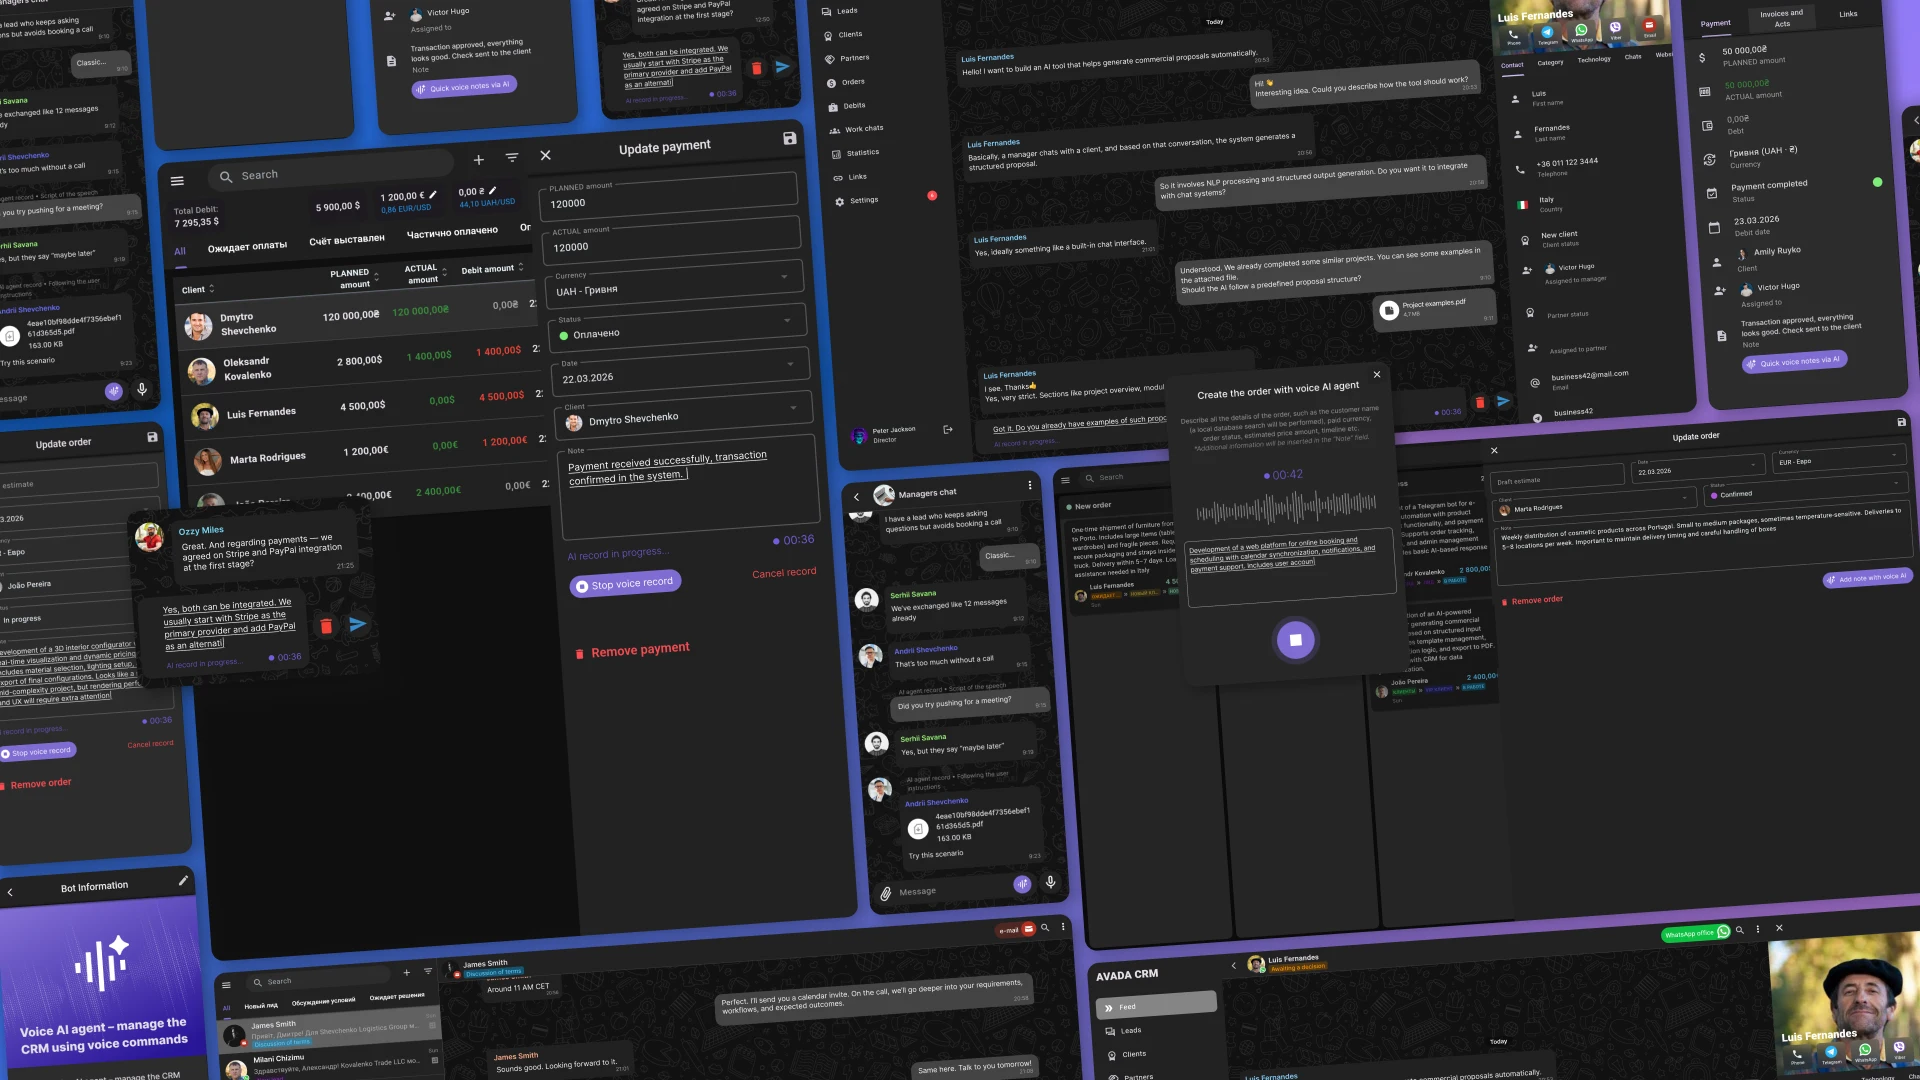
Task: Go back from the Bot Information screen
Action: pyautogui.click(x=10, y=892)
